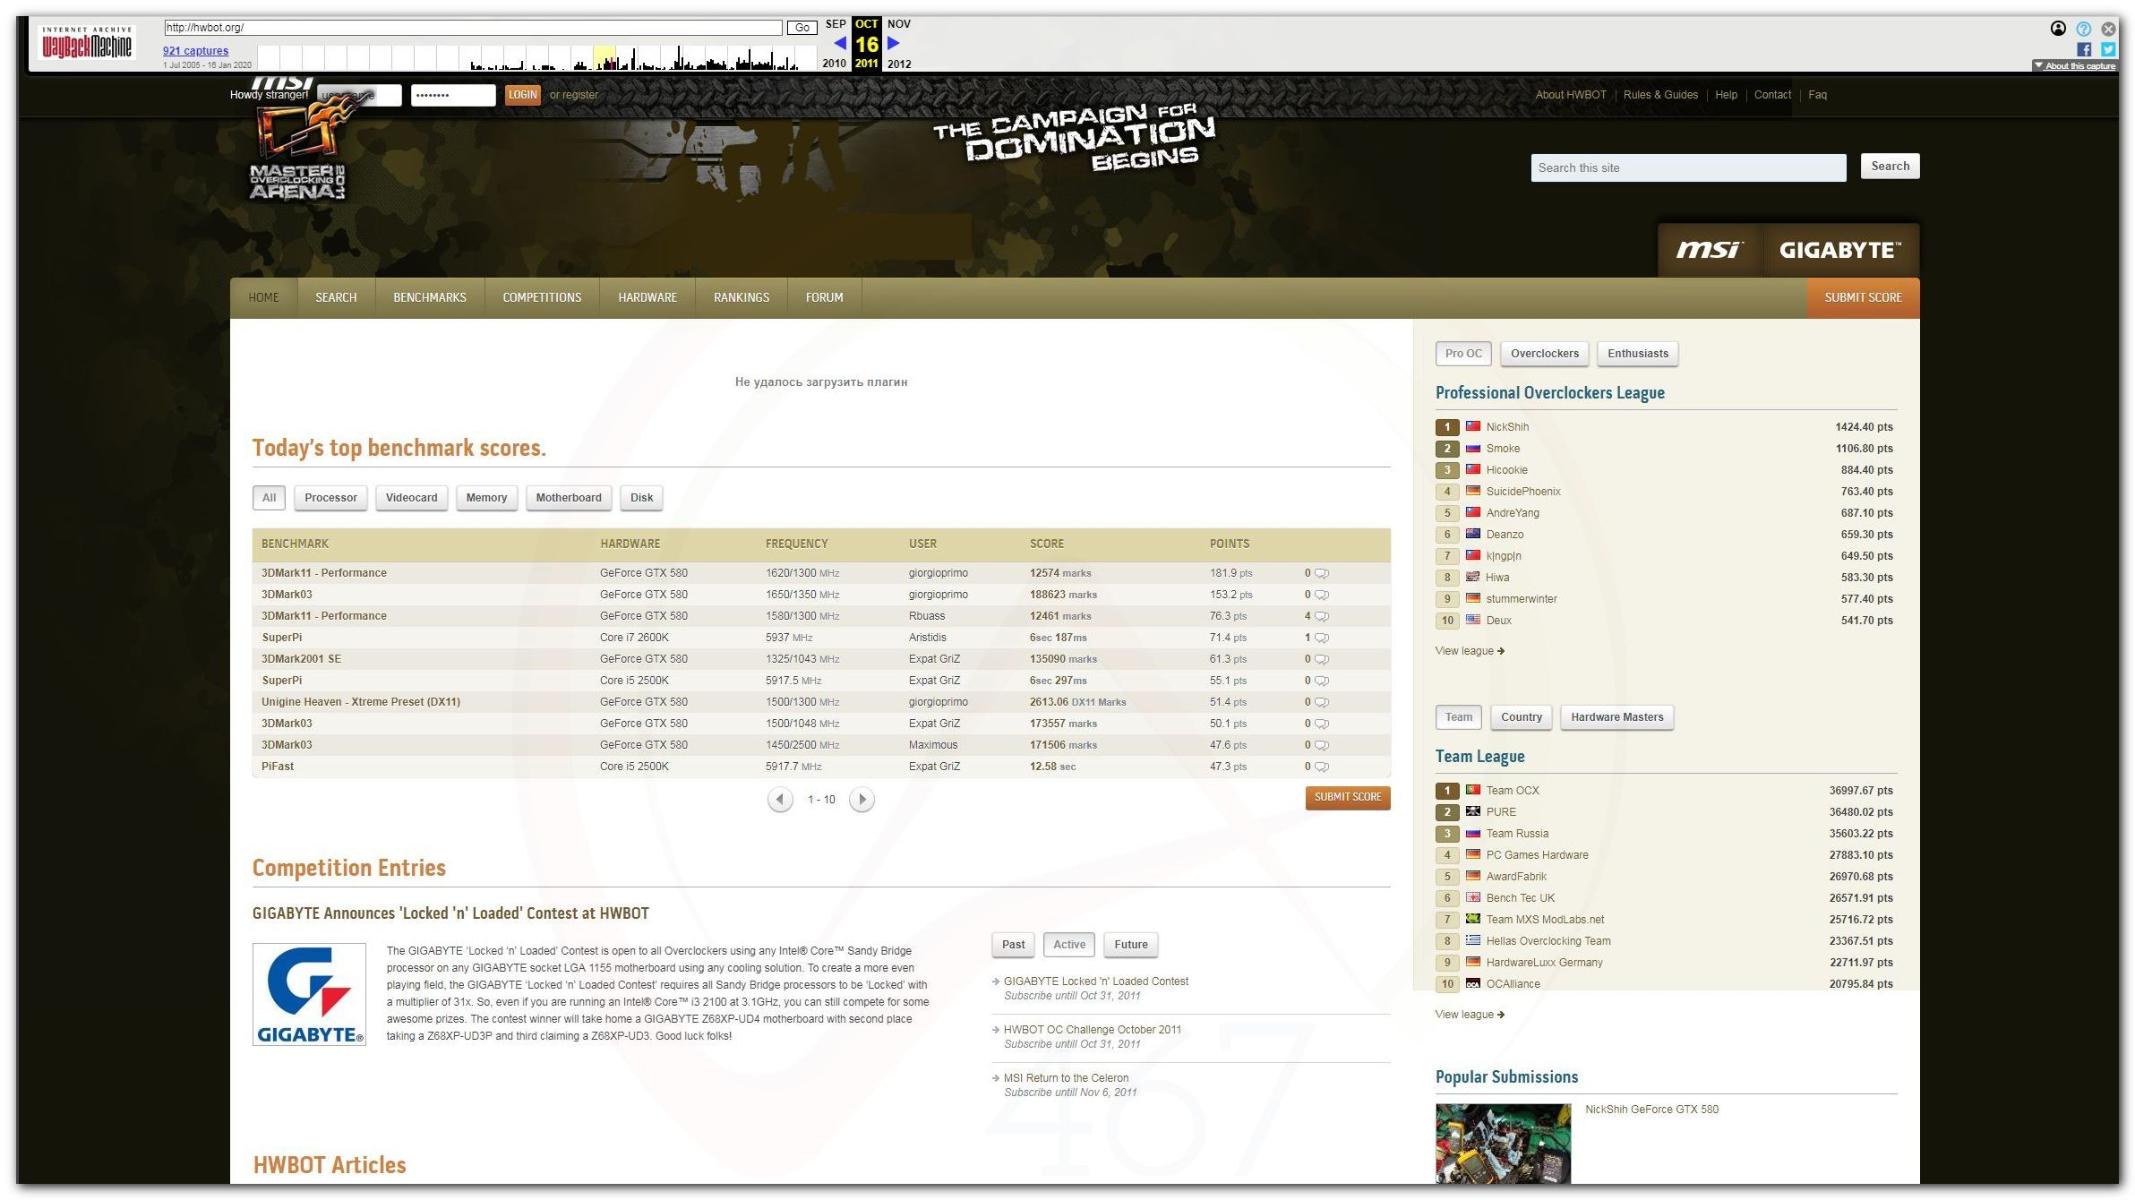Viewport: 2135px width, 1200px height.
Task: Open BENCHMARKS navigation menu item
Action: point(429,298)
